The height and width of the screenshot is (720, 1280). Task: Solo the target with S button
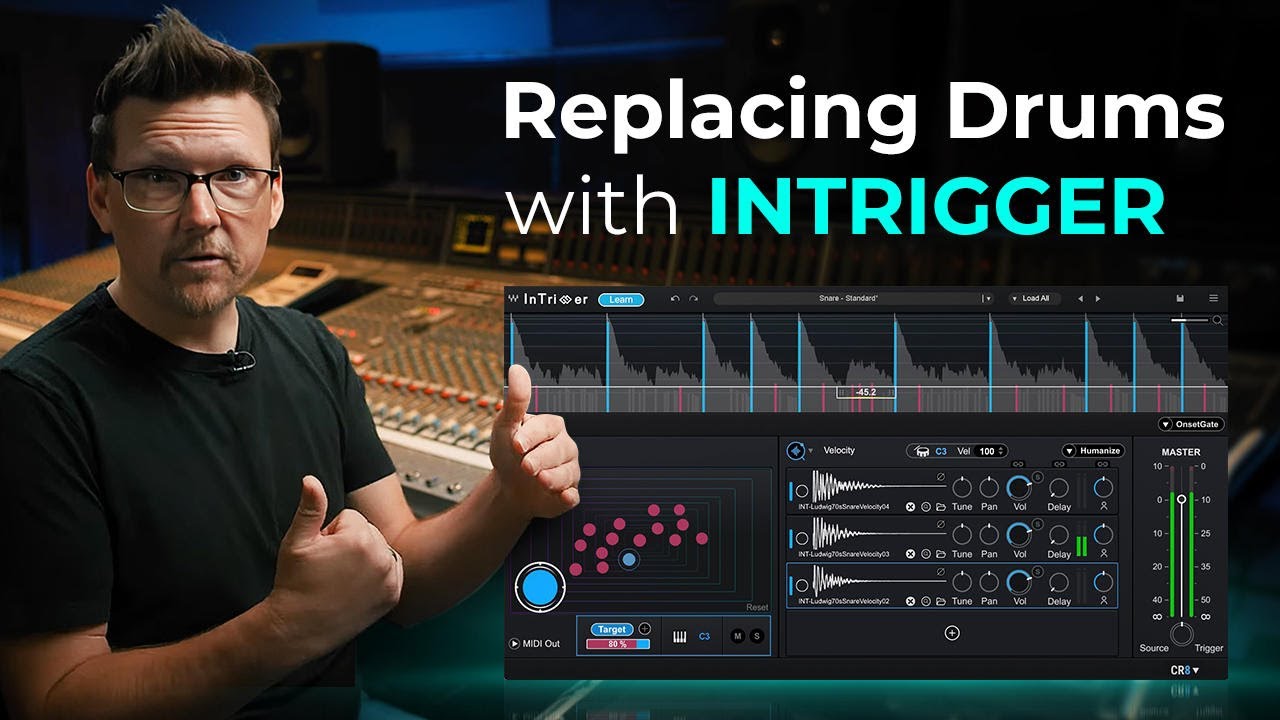[756, 636]
